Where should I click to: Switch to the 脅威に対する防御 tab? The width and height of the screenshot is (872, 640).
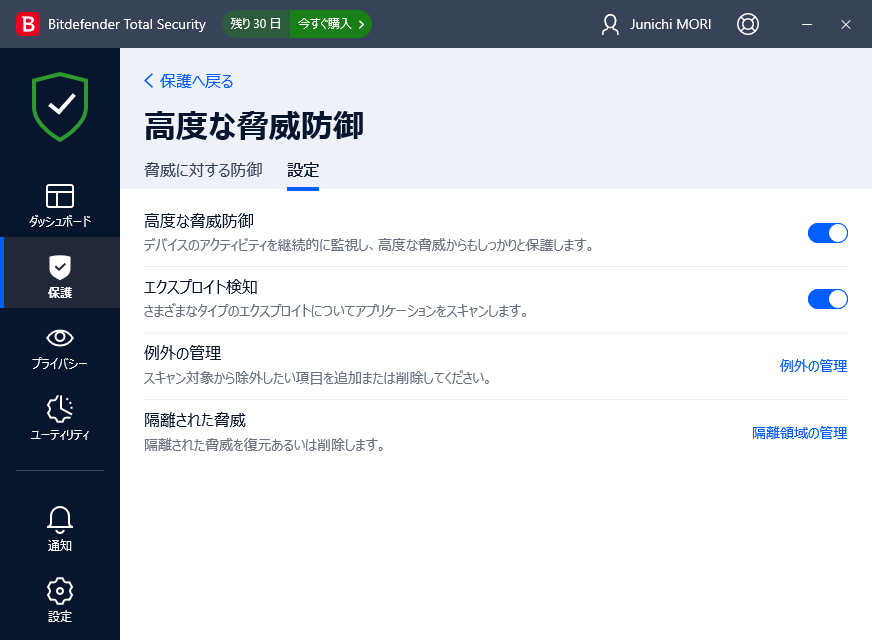click(x=203, y=170)
